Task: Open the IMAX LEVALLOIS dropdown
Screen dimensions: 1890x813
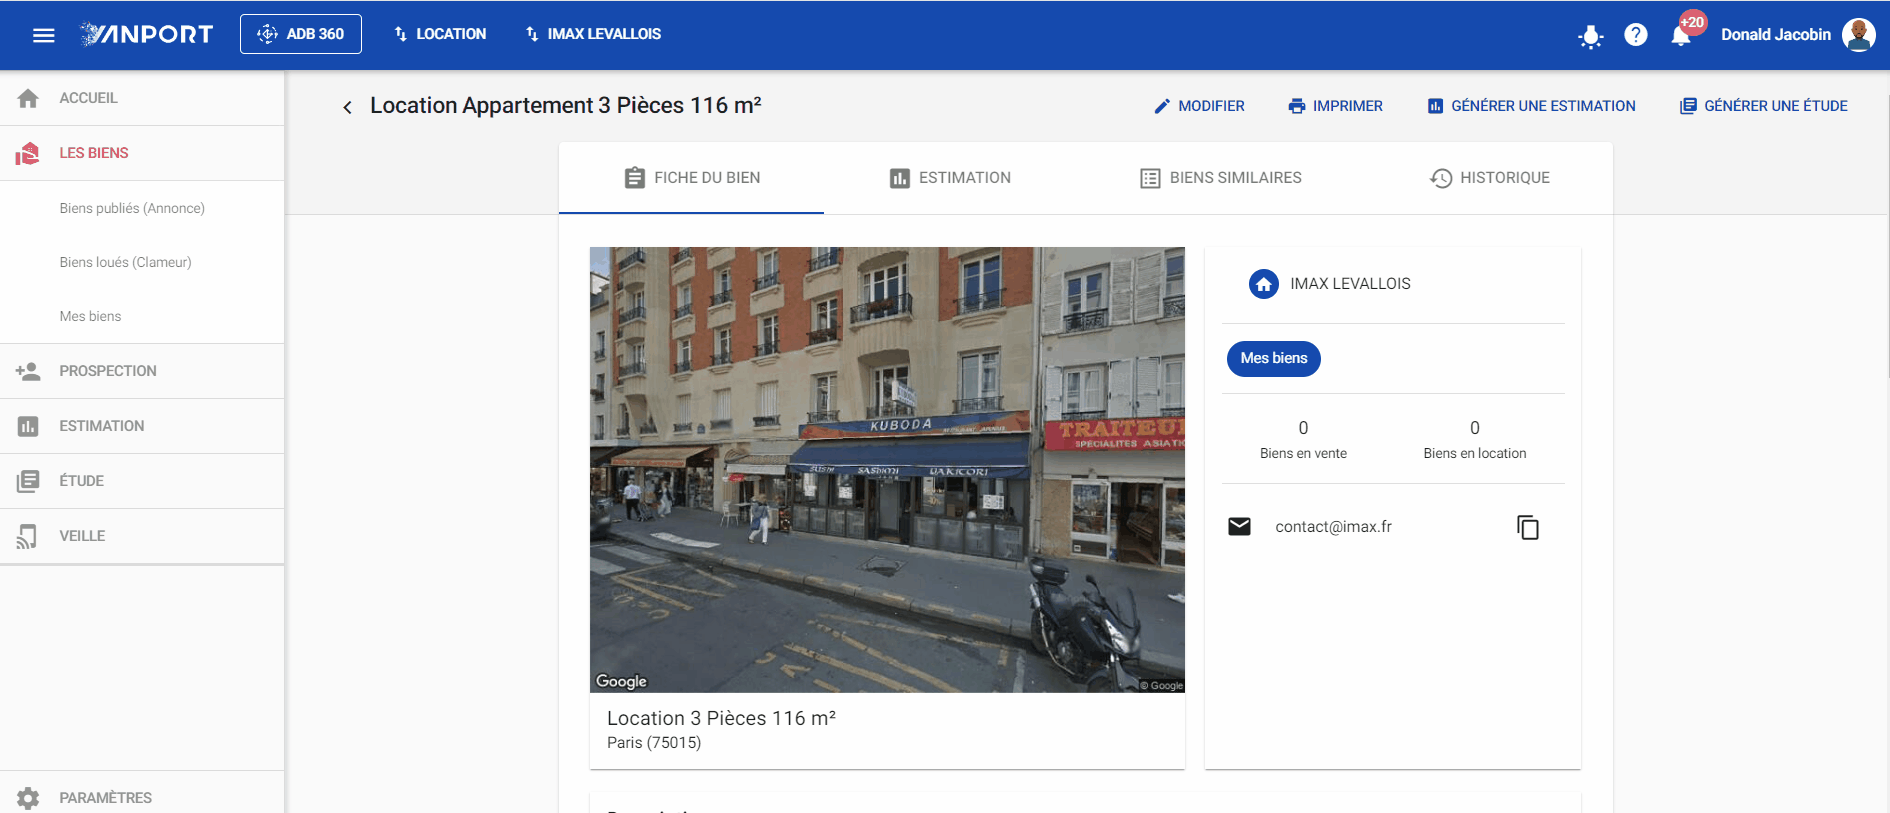Action: click(x=593, y=34)
